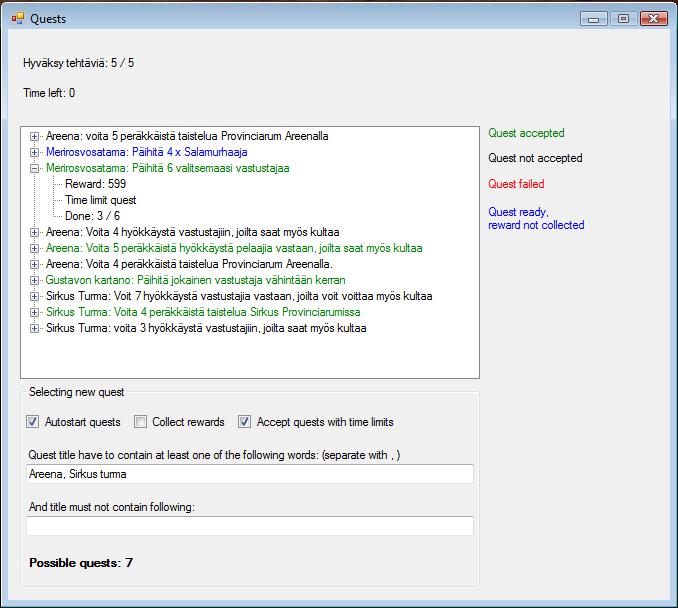Select the Reward: 599 tree item
678x608 pixels.
pyautogui.click(x=102, y=184)
